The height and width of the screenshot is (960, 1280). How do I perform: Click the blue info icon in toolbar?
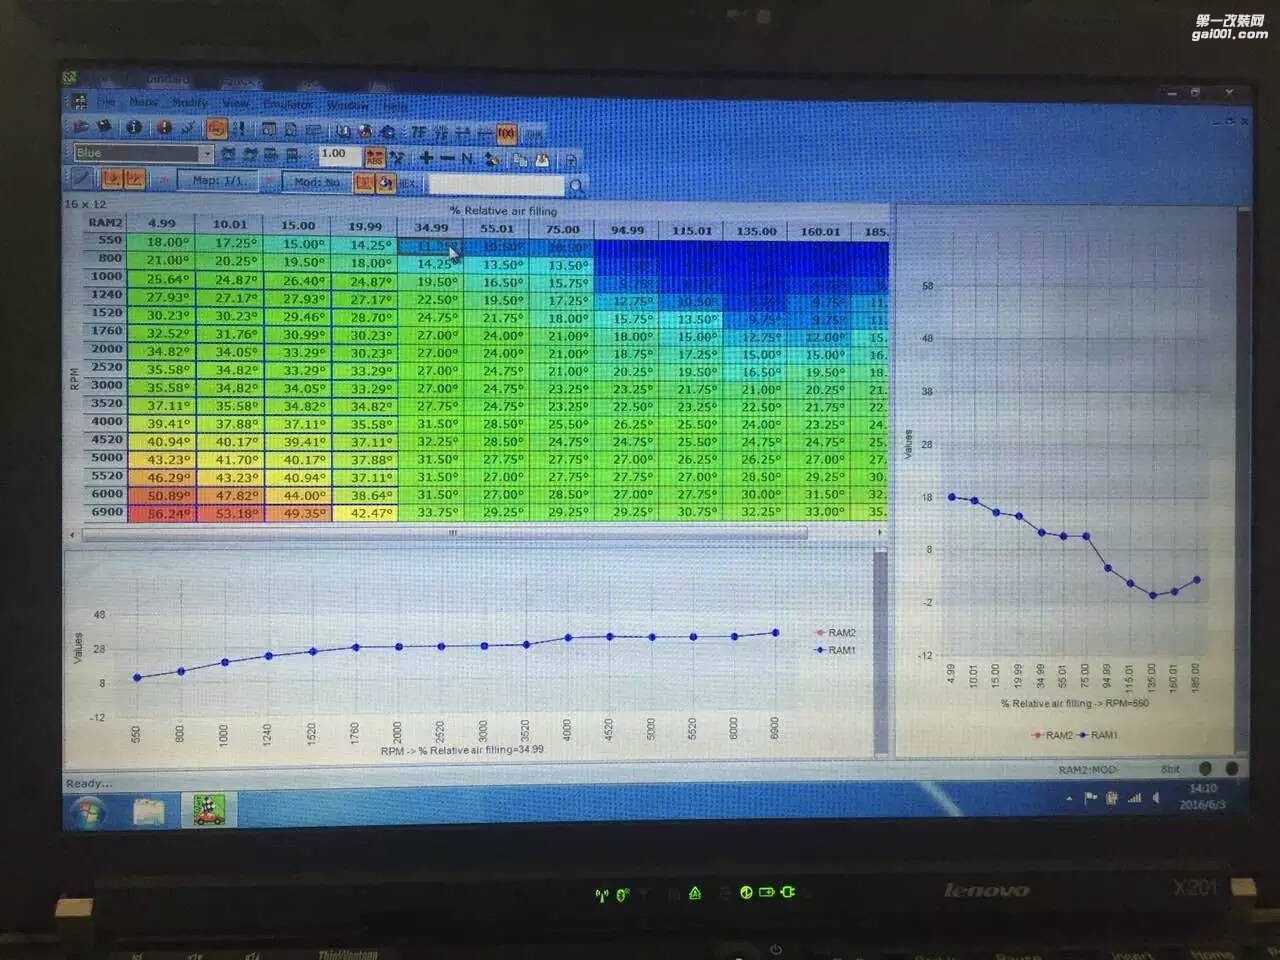(133, 128)
